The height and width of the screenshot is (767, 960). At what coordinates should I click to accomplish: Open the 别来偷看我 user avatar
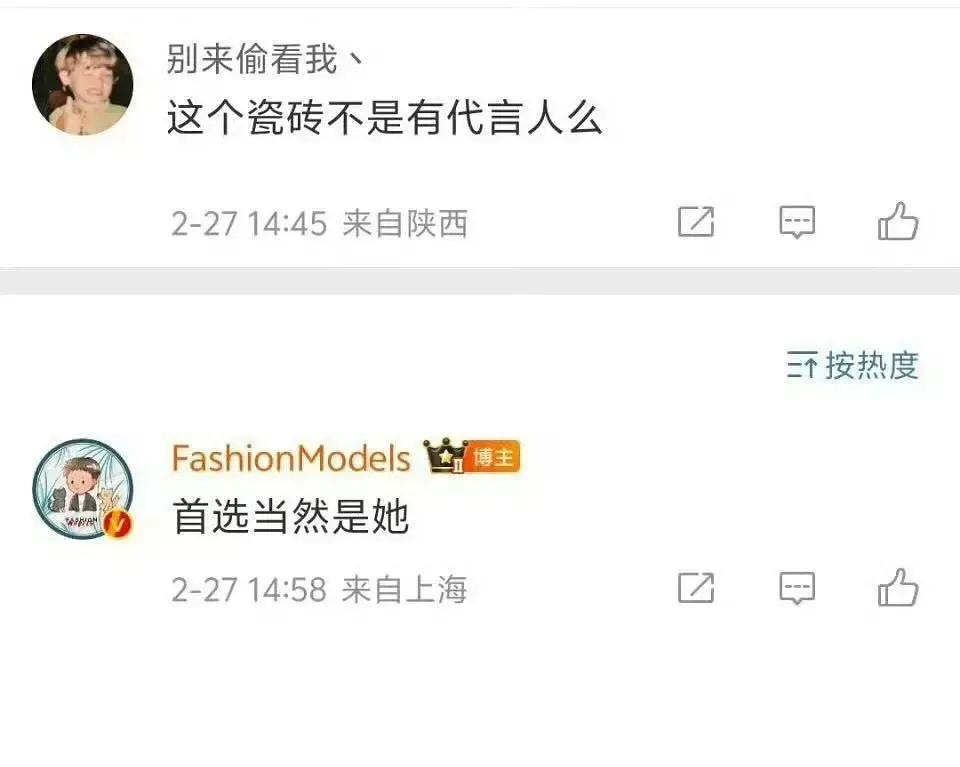(83, 84)
